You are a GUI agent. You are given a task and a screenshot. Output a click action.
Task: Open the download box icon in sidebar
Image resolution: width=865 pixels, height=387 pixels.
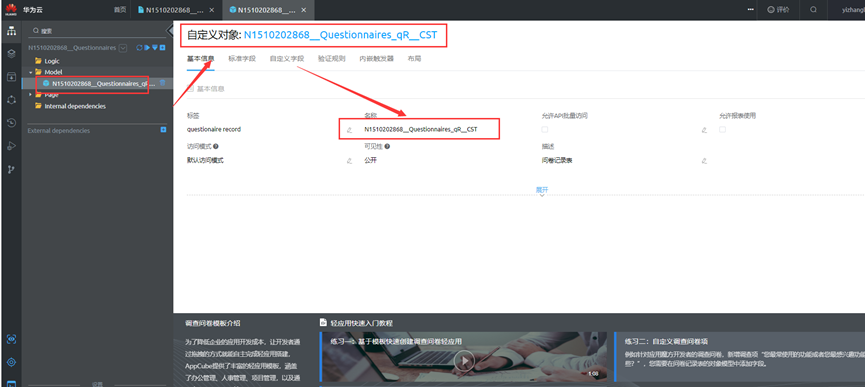(x=11, y=77)
